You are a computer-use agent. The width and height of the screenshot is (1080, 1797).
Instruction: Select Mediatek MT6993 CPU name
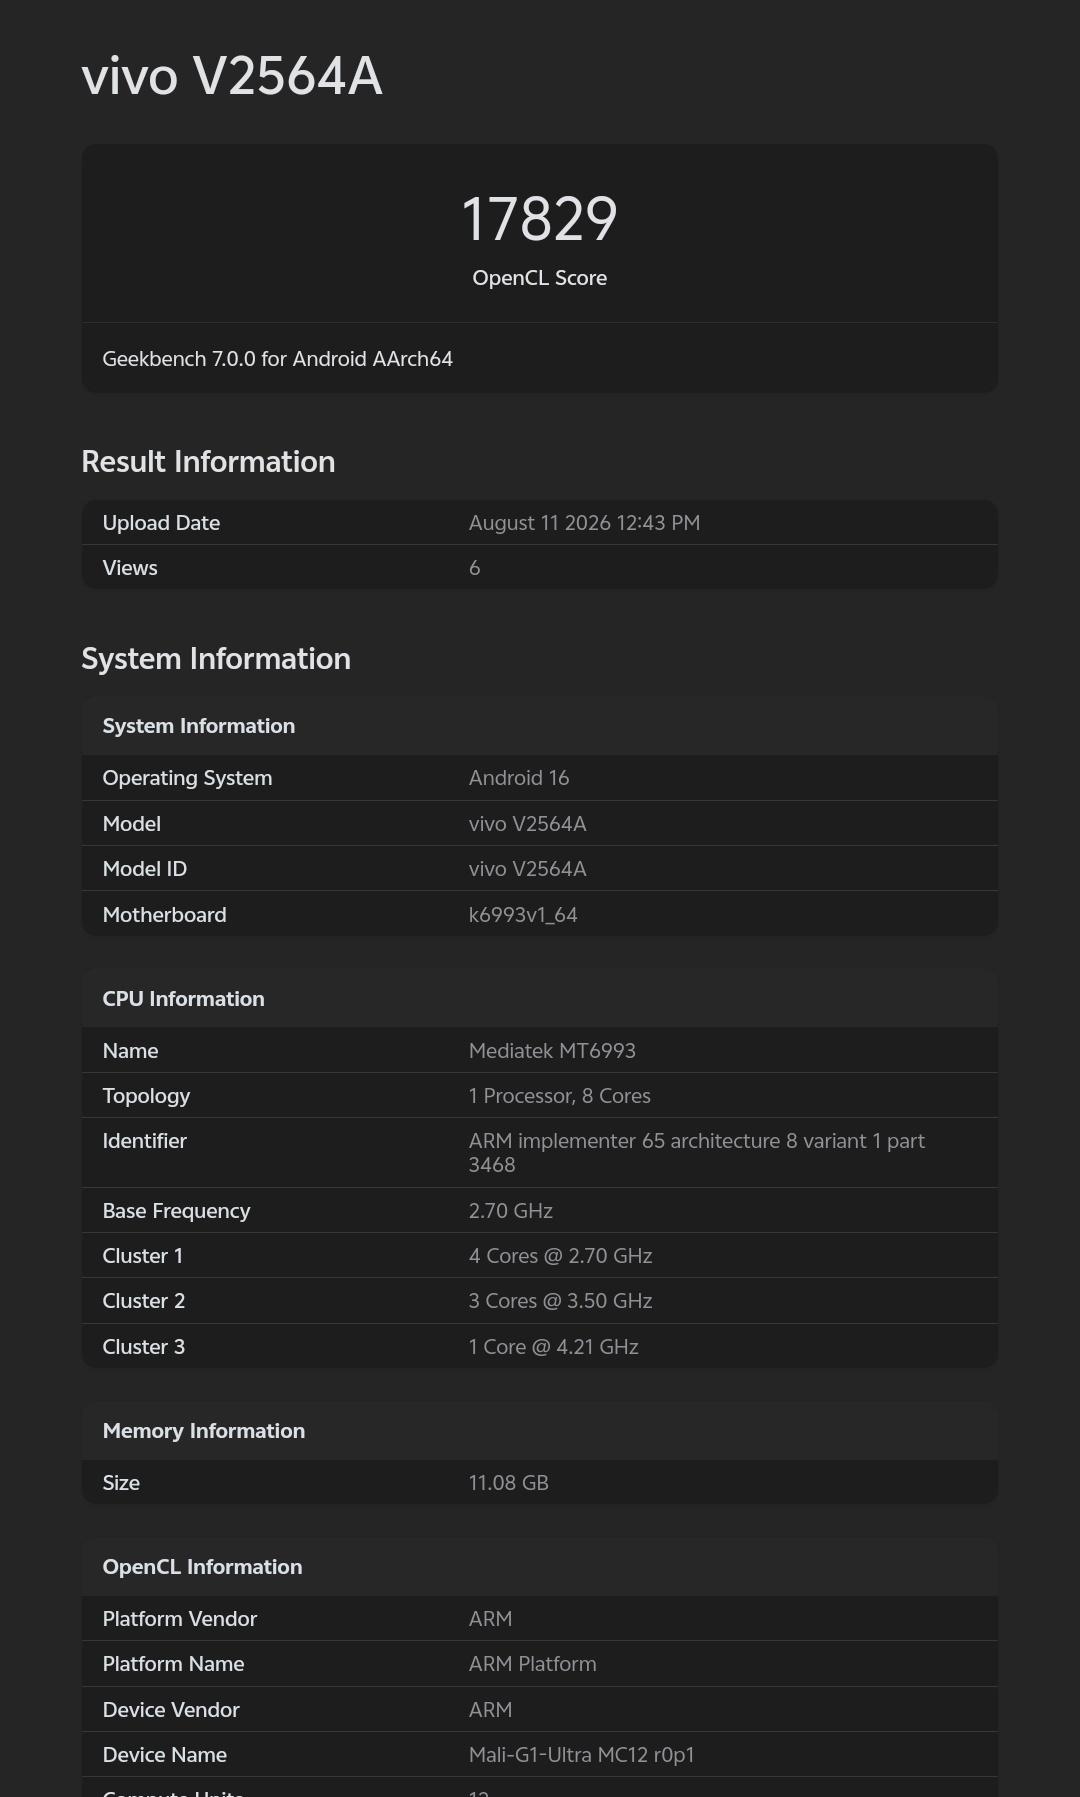(552, 1051)
